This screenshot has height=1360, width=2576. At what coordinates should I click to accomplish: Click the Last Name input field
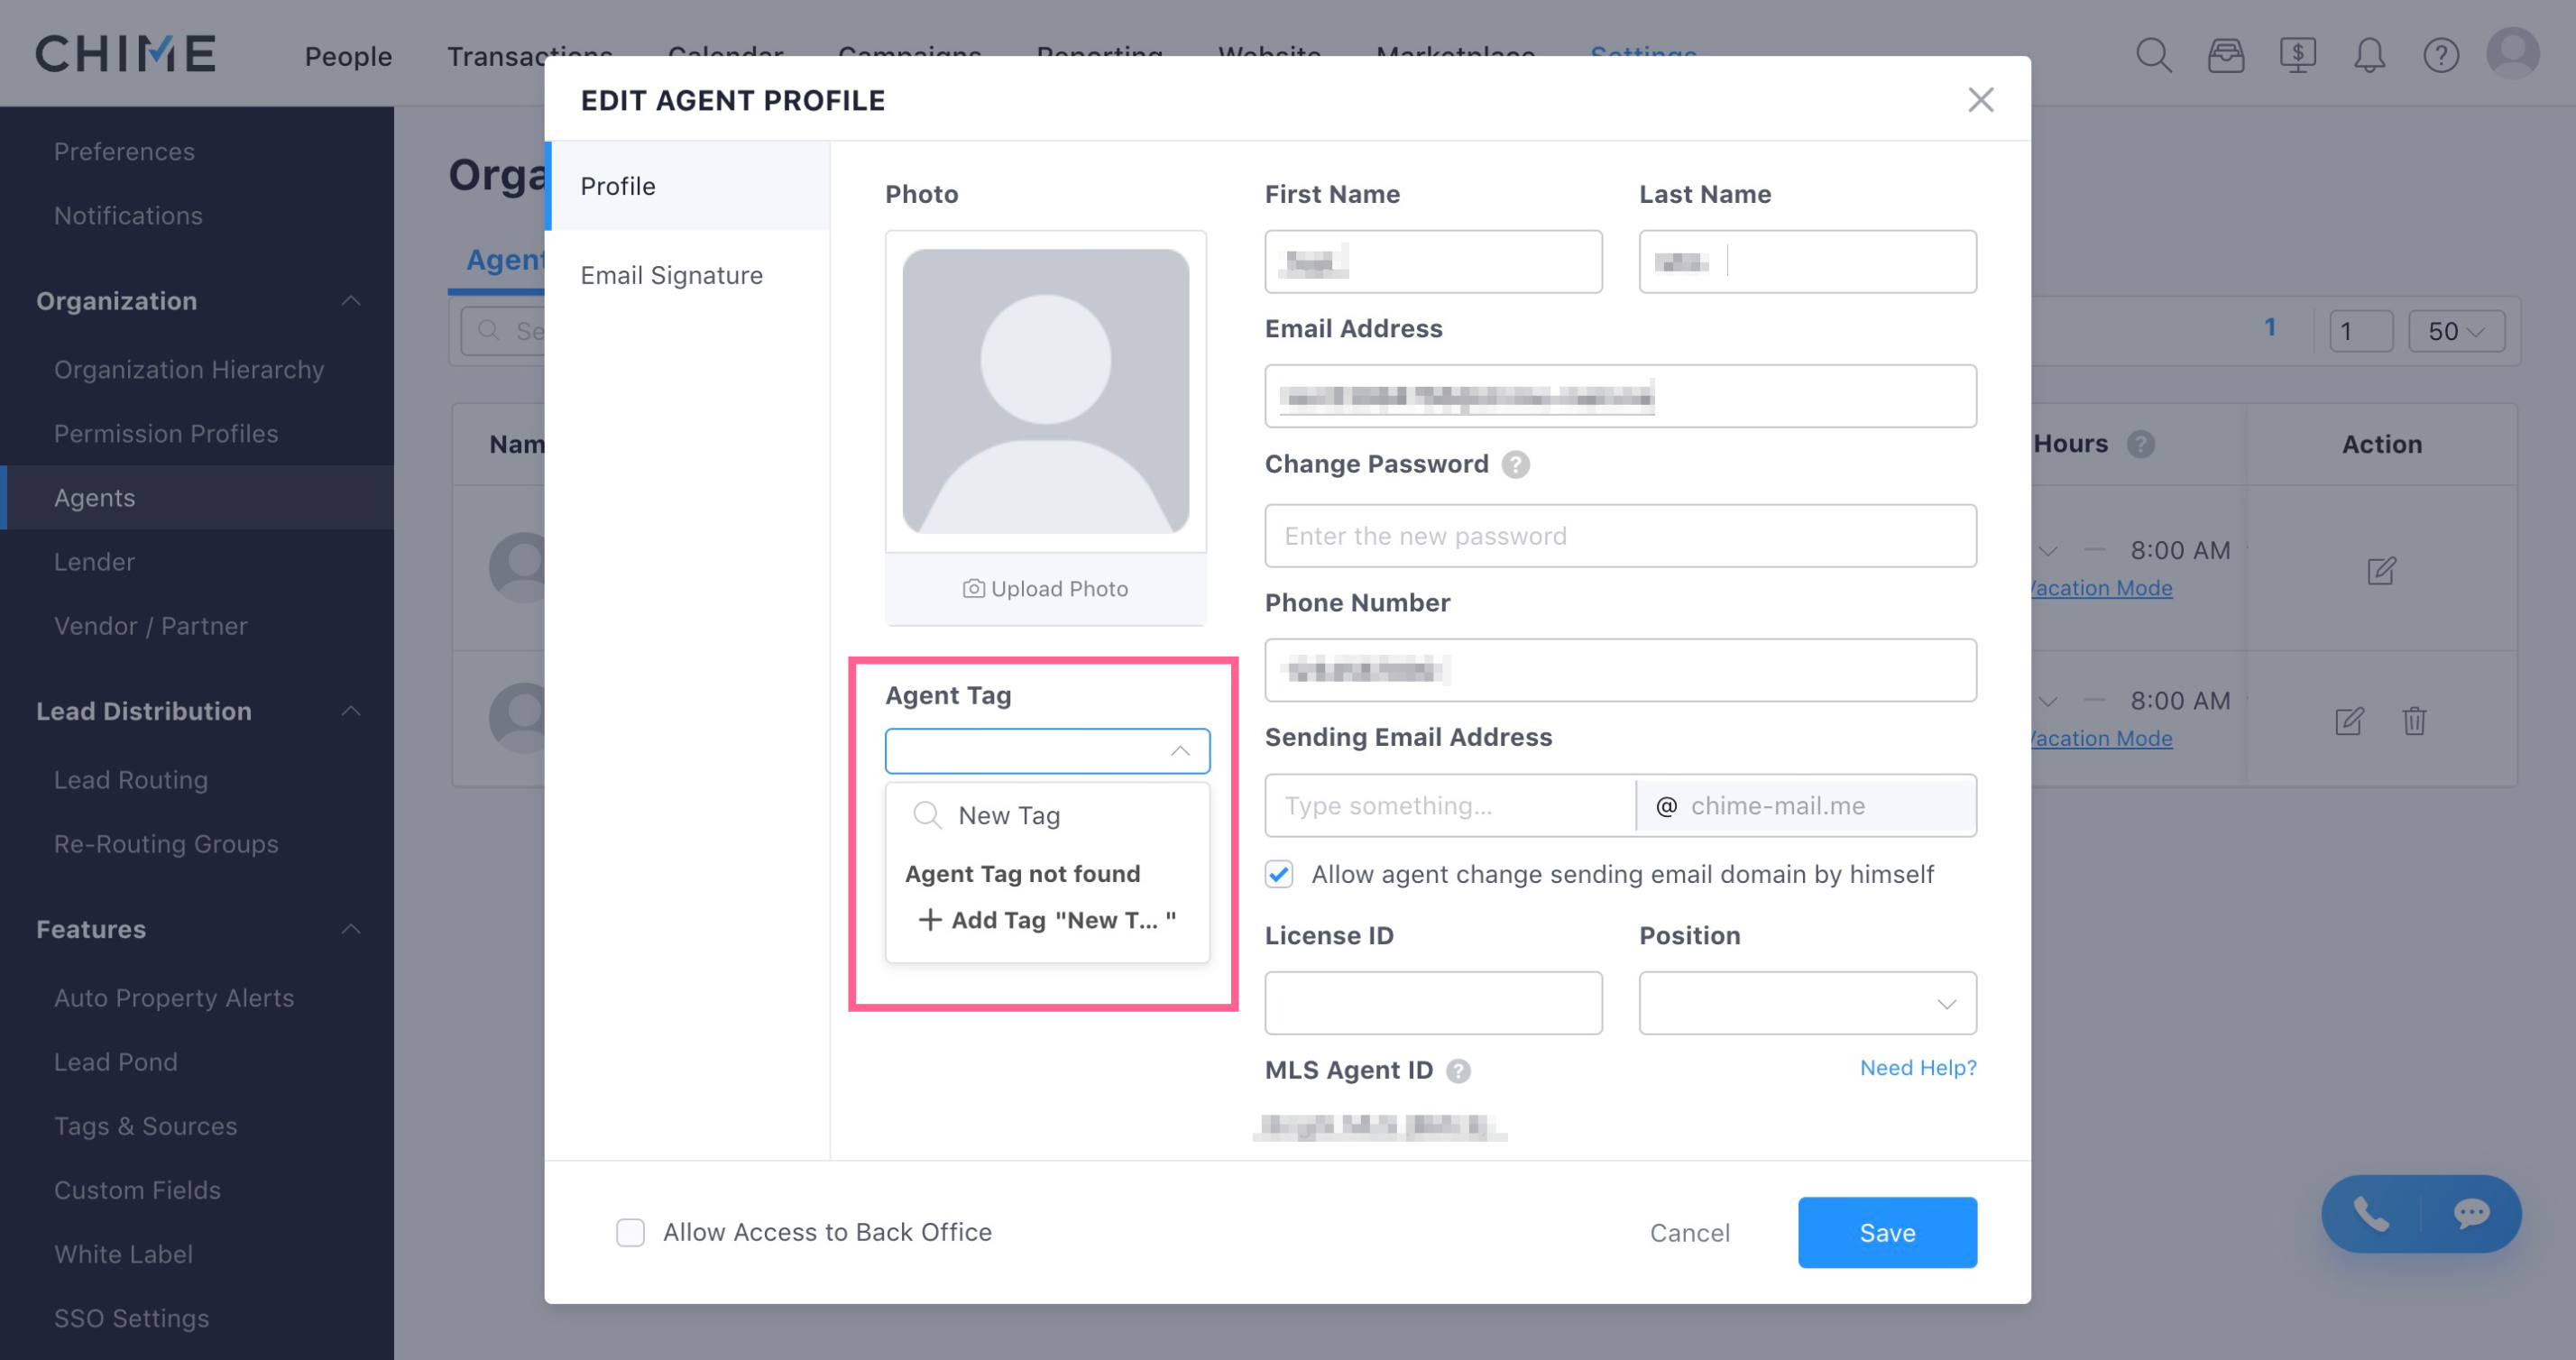click(x=1807, y=262)
